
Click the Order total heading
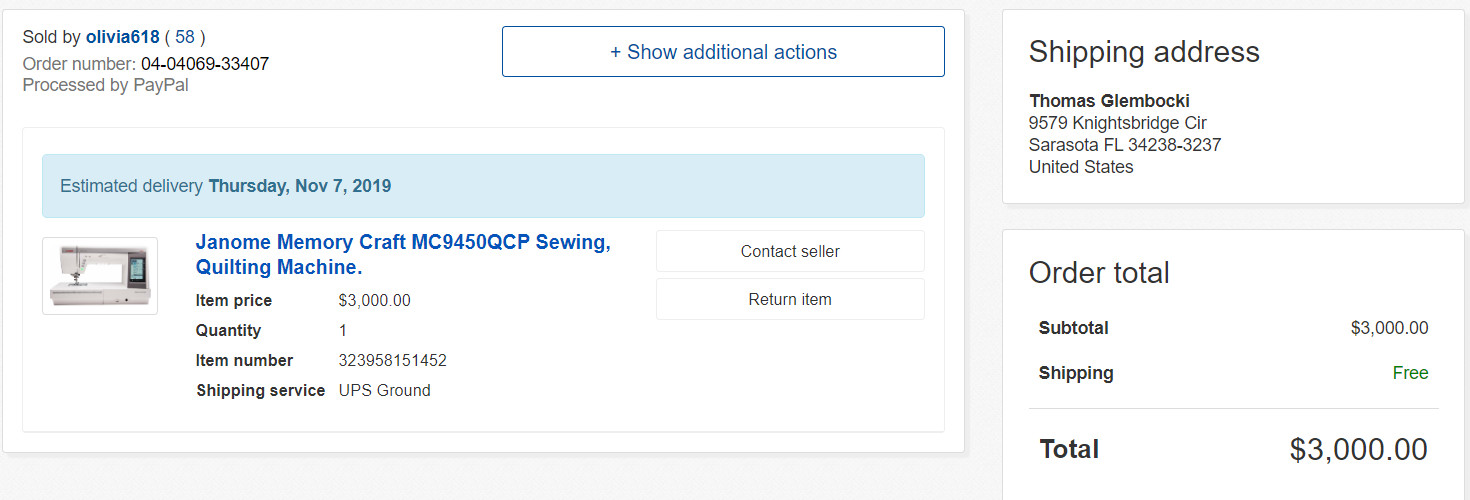click(x=1099, y=273)
